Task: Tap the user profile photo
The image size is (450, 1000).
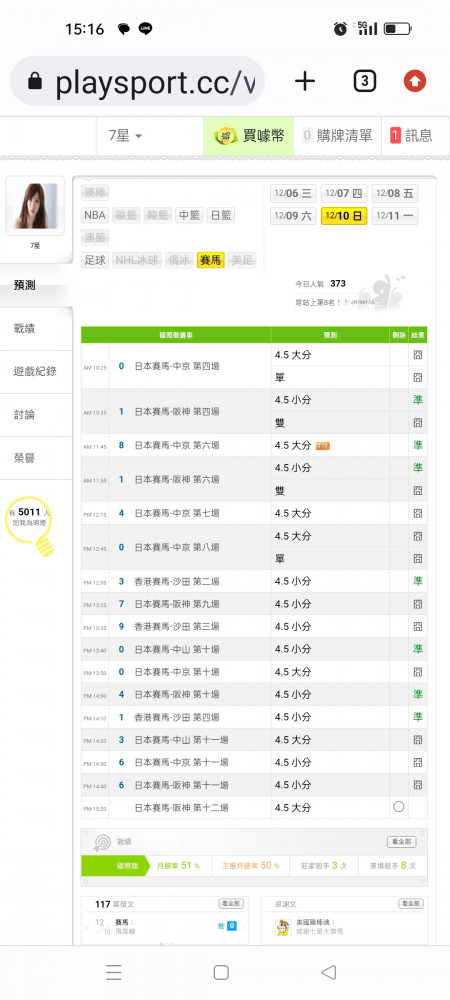Action: coord(35,206)
